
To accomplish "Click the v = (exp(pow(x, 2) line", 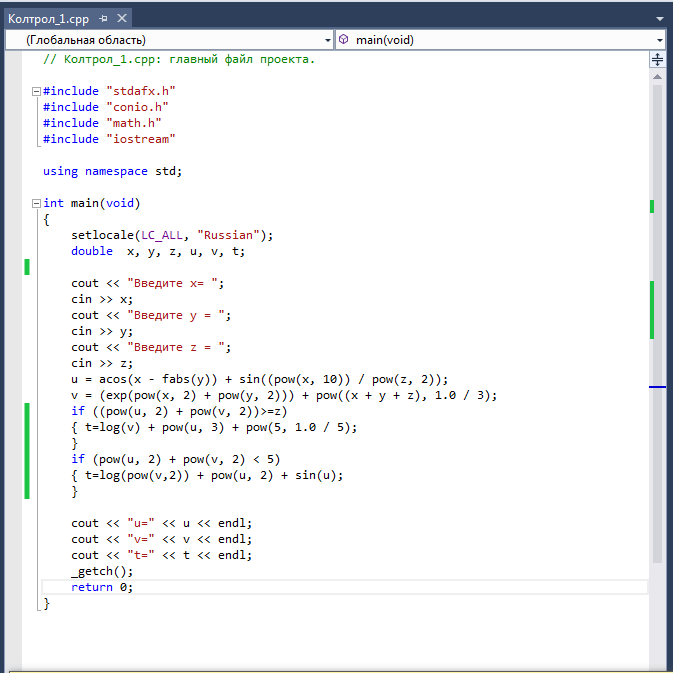I will [284, 395].
